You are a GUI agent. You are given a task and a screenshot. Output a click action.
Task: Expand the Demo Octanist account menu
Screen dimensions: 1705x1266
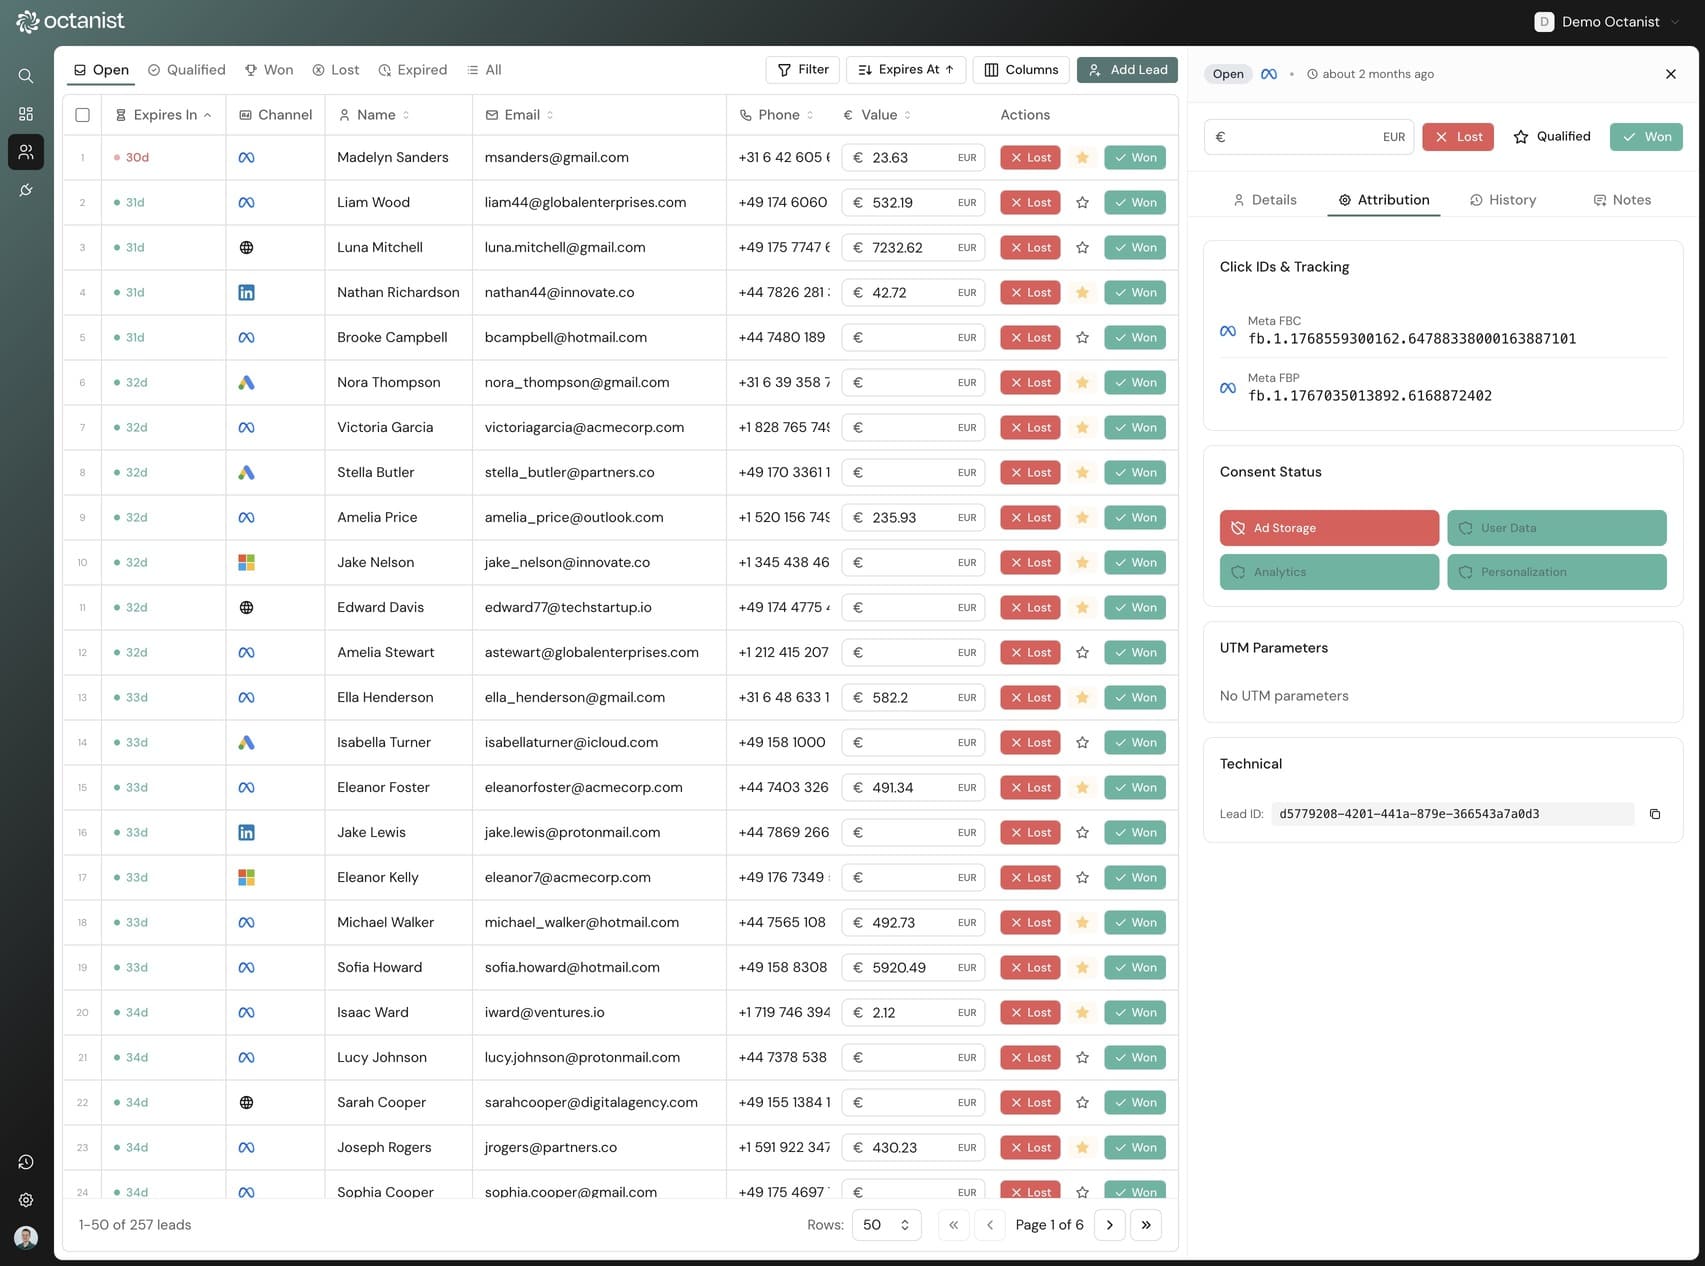click(x=1607, y=22)
